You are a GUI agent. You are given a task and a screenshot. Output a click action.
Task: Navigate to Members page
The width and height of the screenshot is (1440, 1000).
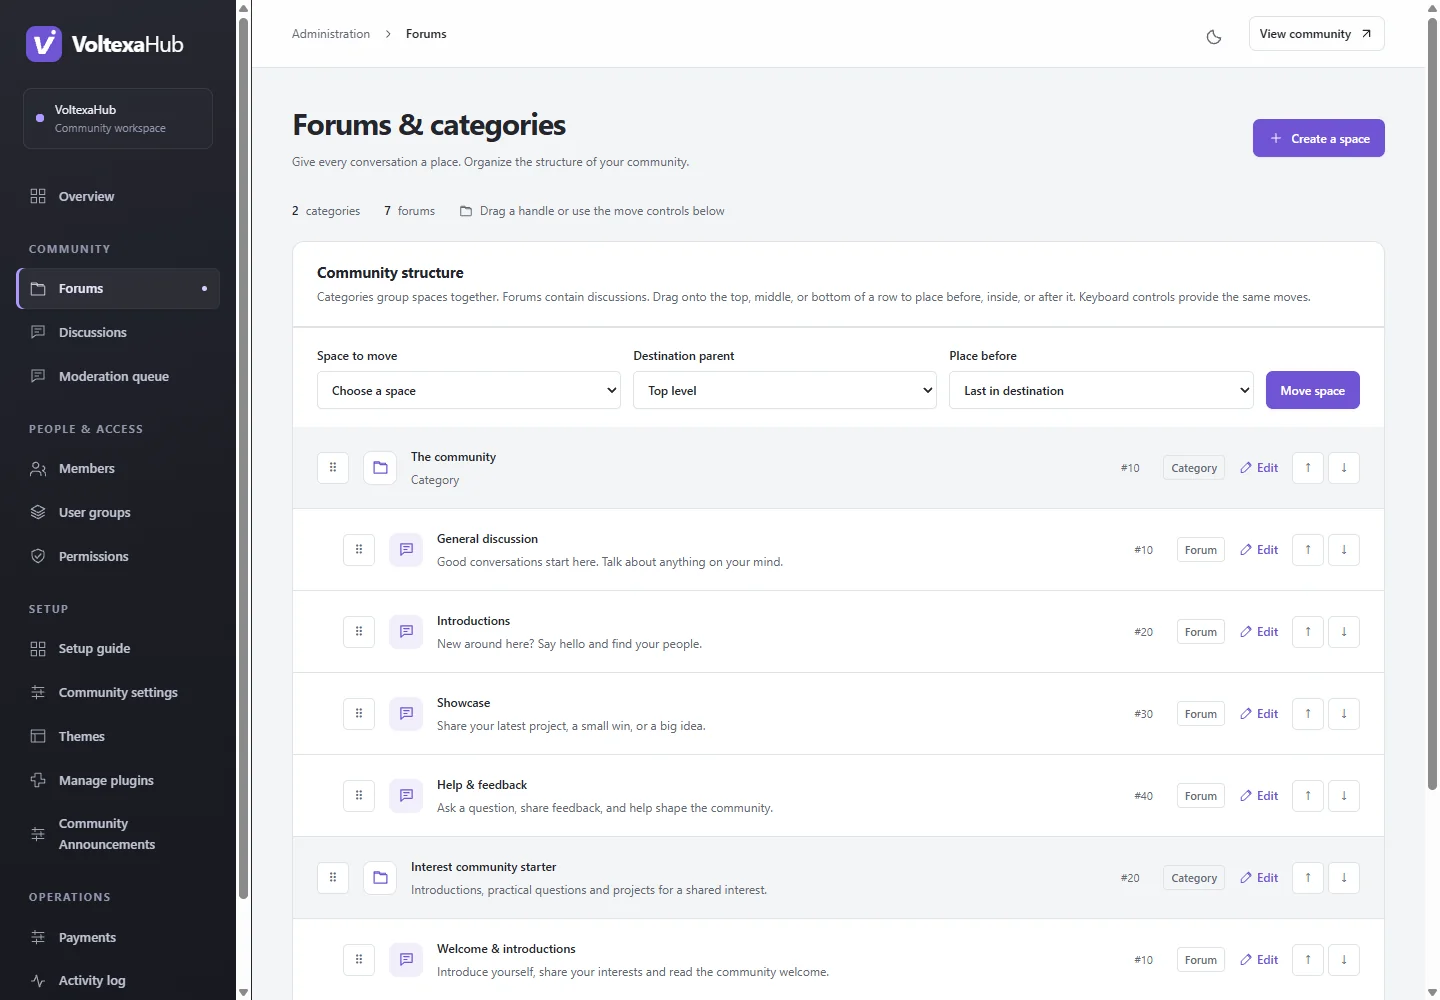[x=118, y=469]
